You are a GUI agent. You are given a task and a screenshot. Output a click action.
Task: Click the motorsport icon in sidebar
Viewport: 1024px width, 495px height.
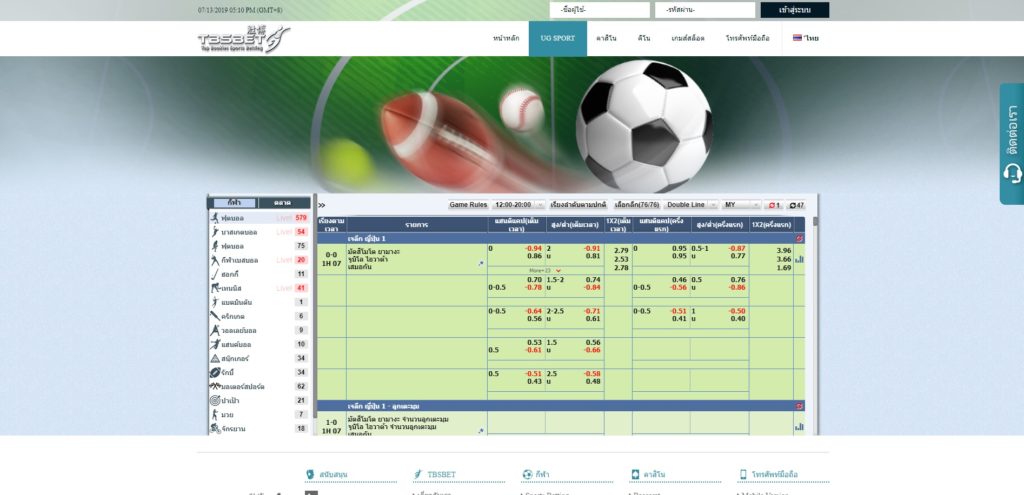click(x=215, y=386)
